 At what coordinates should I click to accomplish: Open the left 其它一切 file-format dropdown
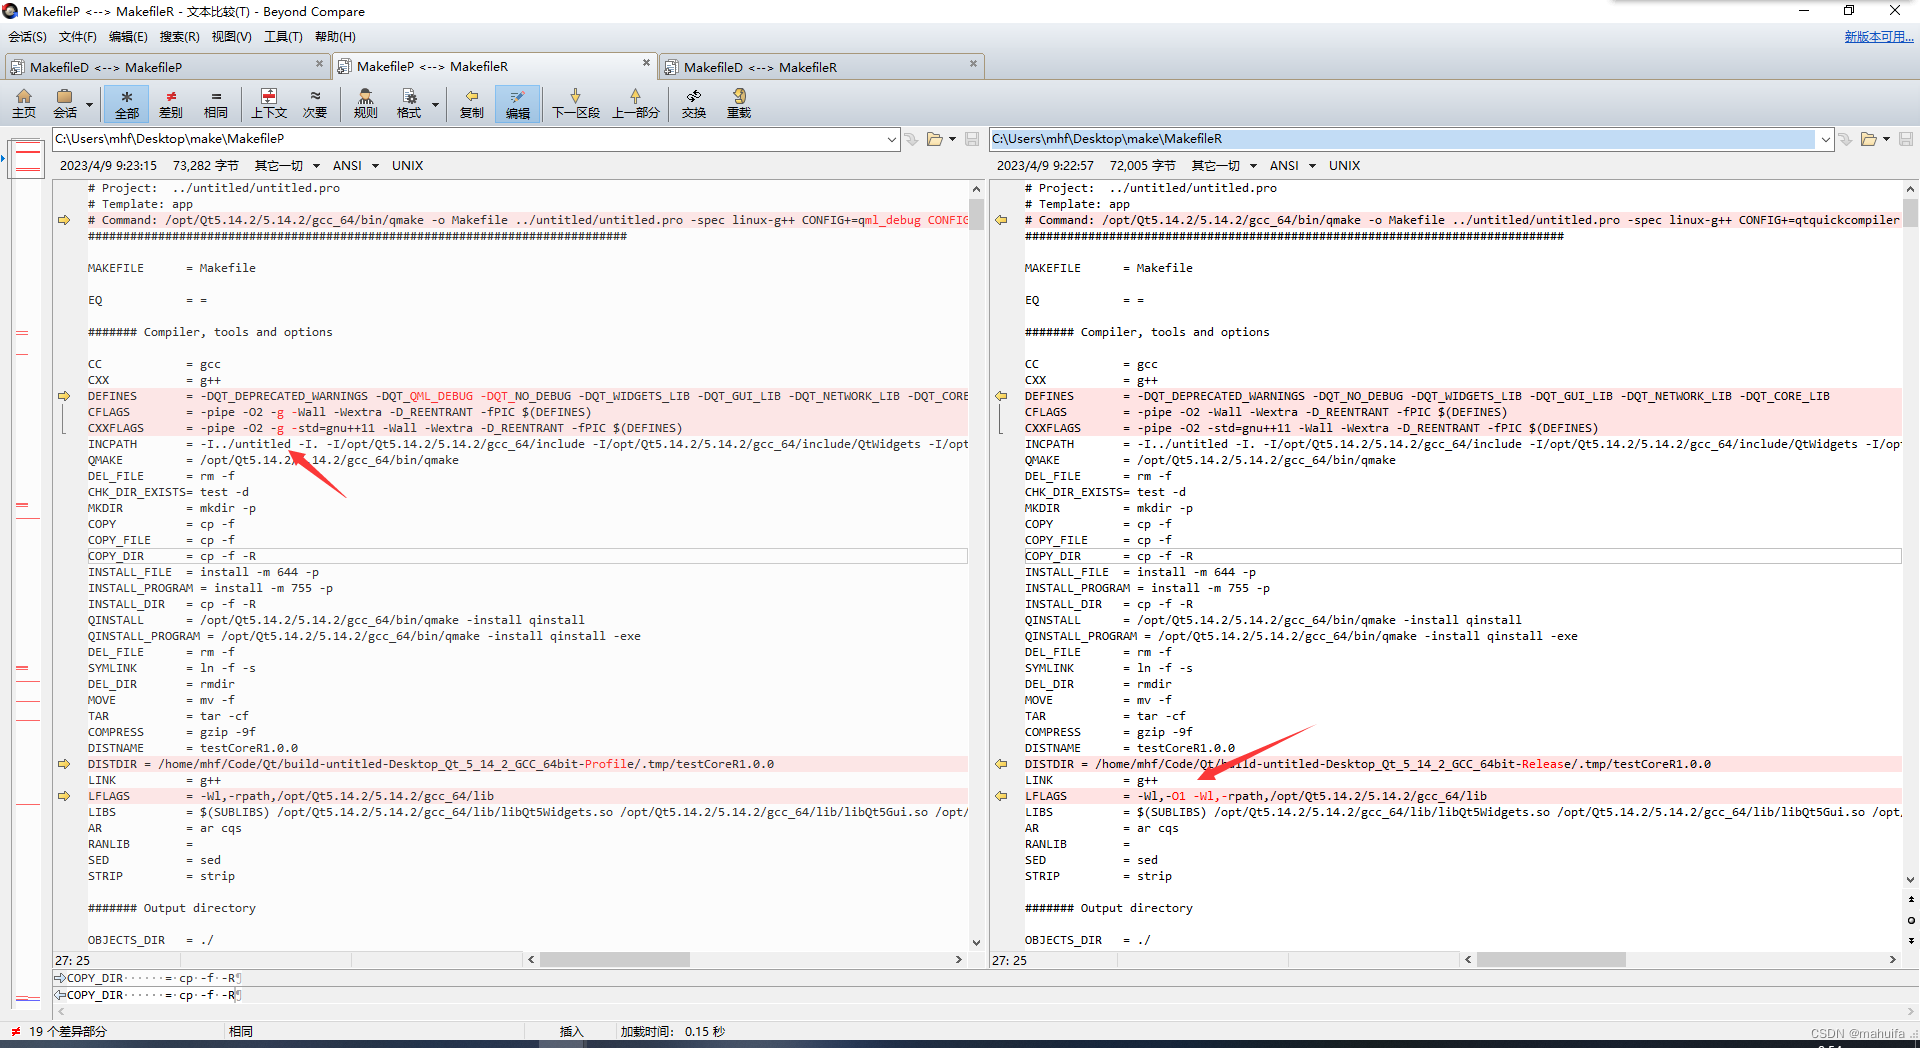point(287,166)
